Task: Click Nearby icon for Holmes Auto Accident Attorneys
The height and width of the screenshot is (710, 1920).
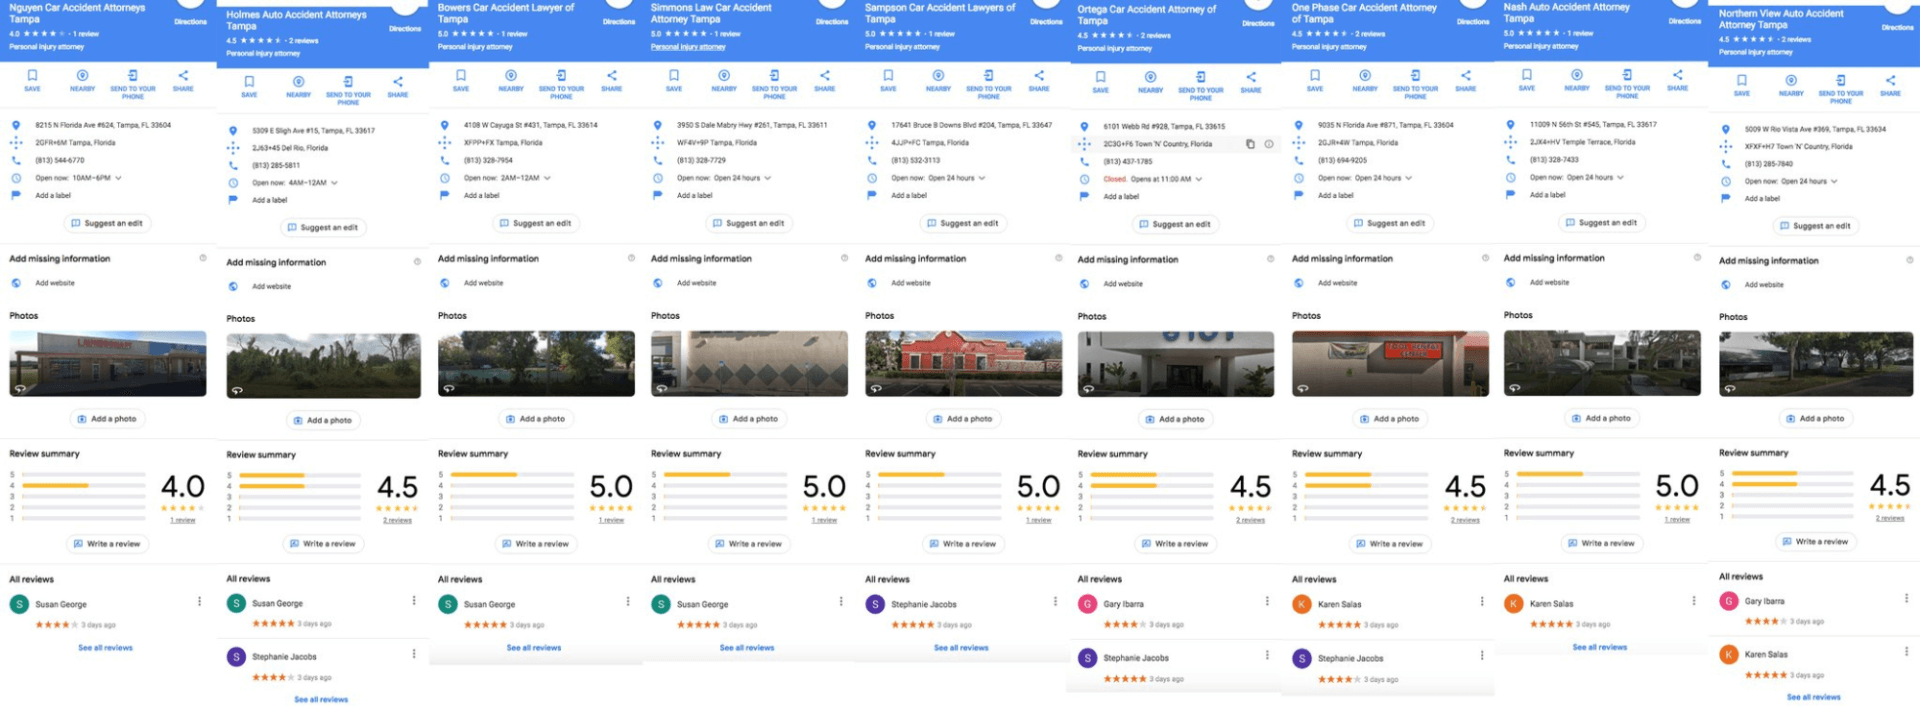Action: point(298,83)
